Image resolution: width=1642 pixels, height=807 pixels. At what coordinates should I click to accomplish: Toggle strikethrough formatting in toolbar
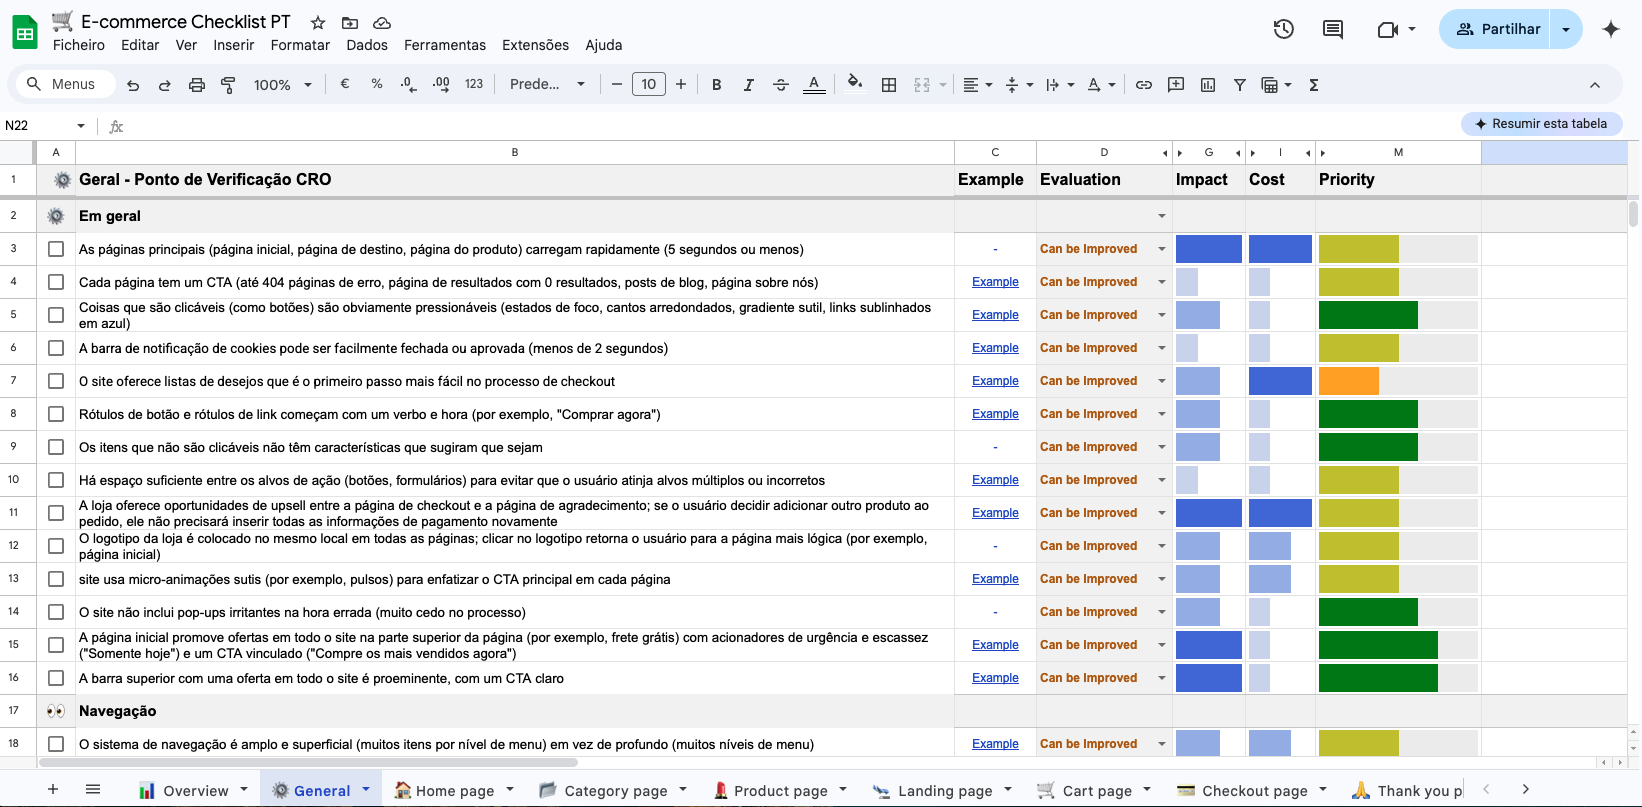click(781, 85)
